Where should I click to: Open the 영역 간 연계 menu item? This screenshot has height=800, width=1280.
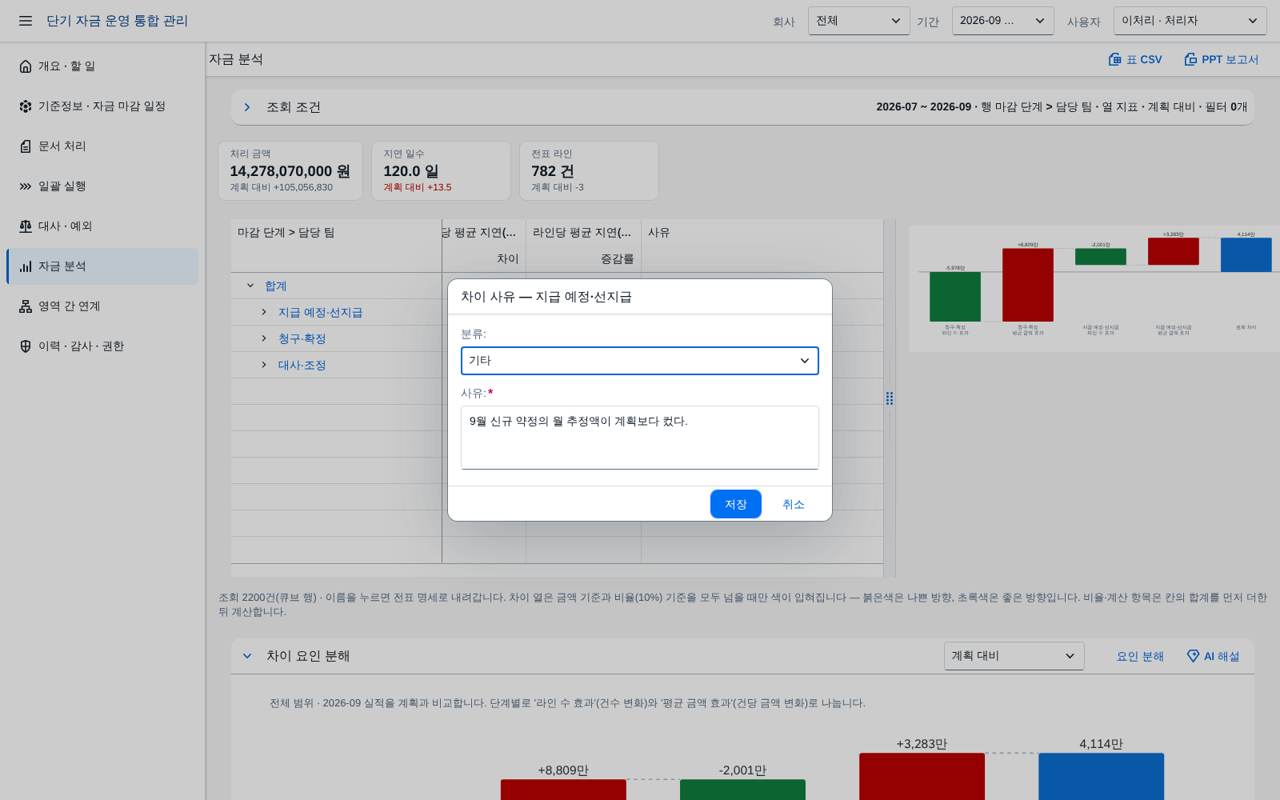click(102, 306)
